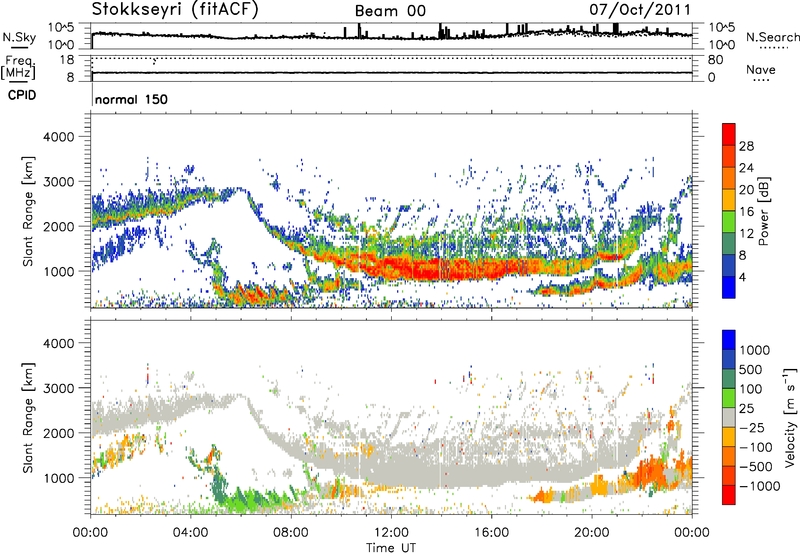Image resolution: width=800 pixels, height=554 pixels.
Task: Click the '12:00' time axis tick label
Action: [391, 533]
